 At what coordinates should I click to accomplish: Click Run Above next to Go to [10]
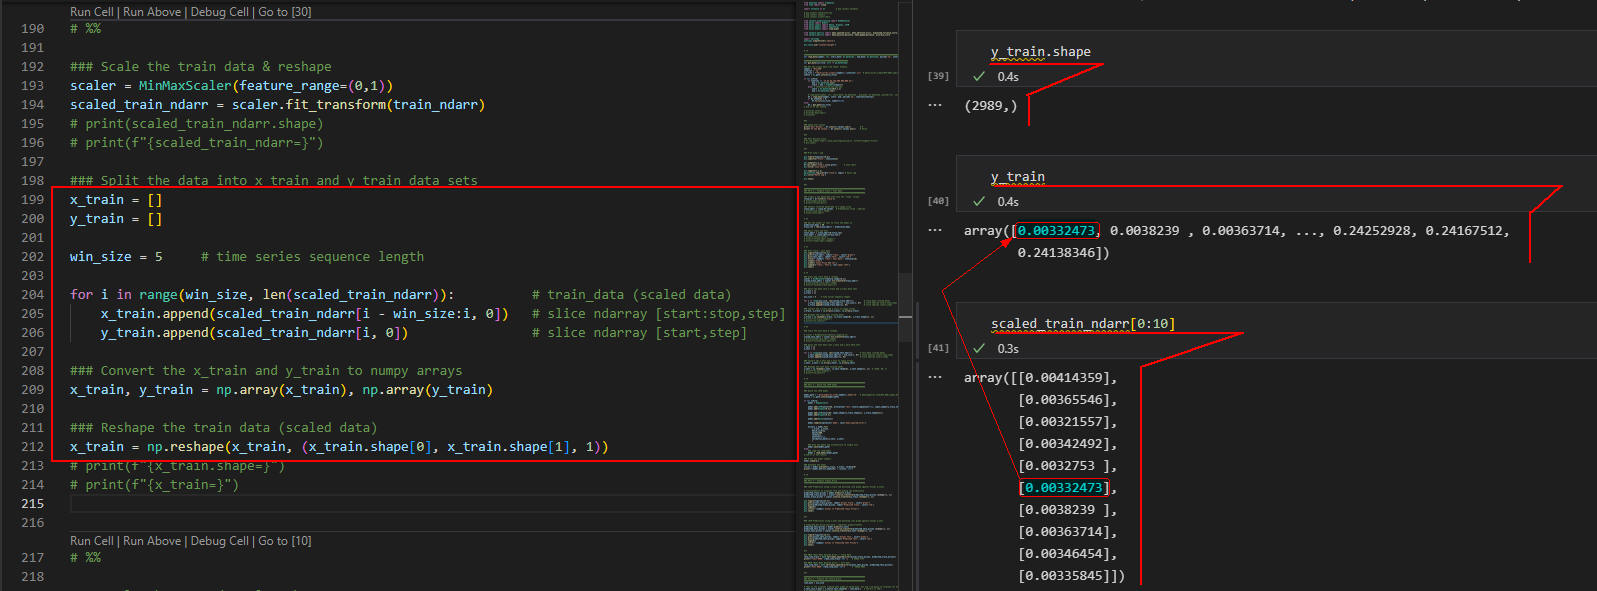[x=152, y=541]
